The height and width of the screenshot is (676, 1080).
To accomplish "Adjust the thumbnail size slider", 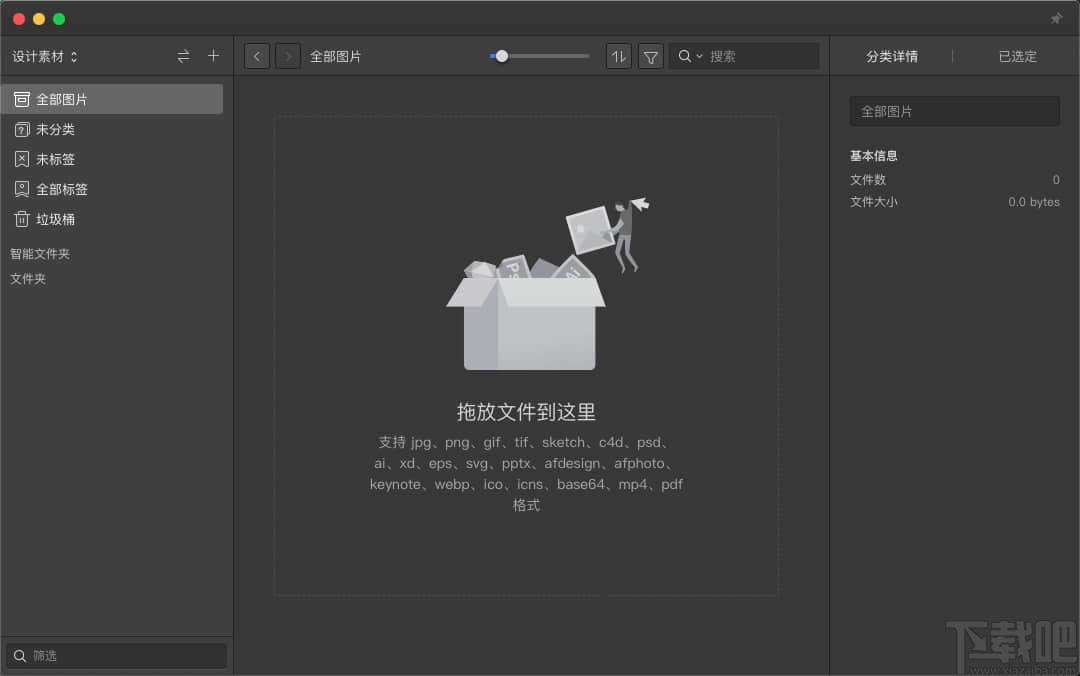I will point(501,56).
